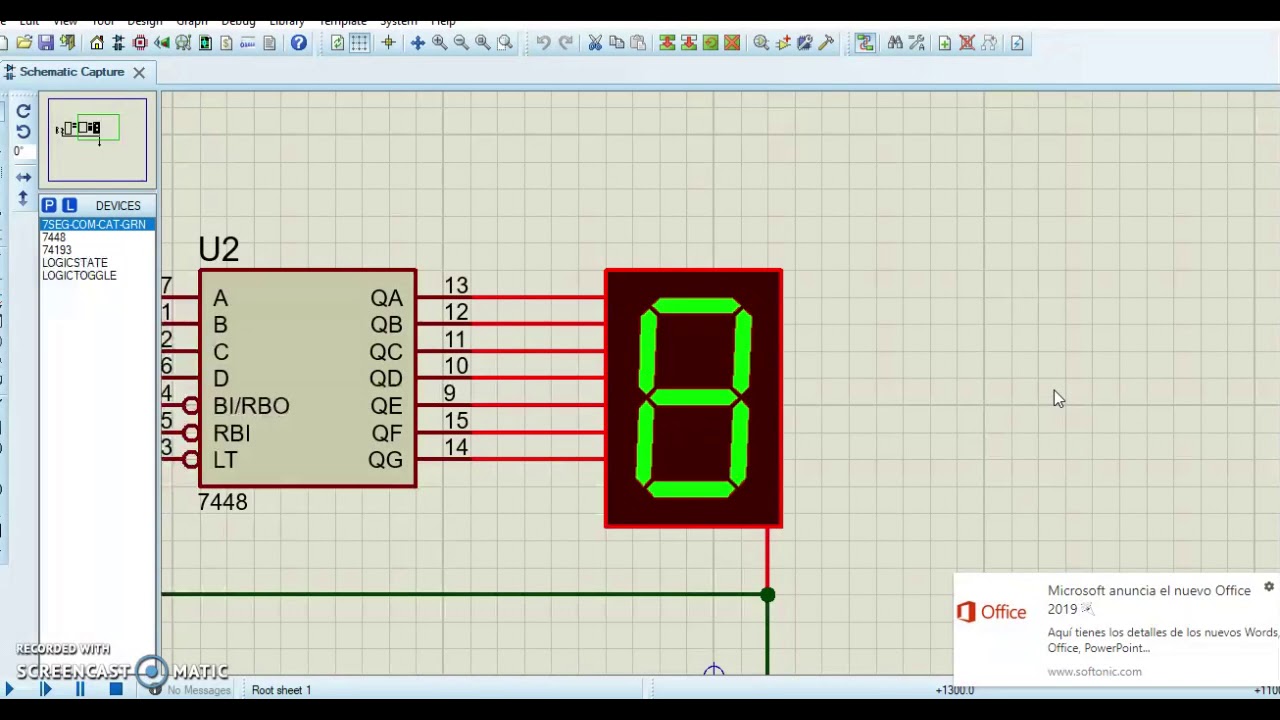The width and height of the screenshot is (1280, 720).
Task: Cut selection with the scissors icon
Action: (595, 43)
